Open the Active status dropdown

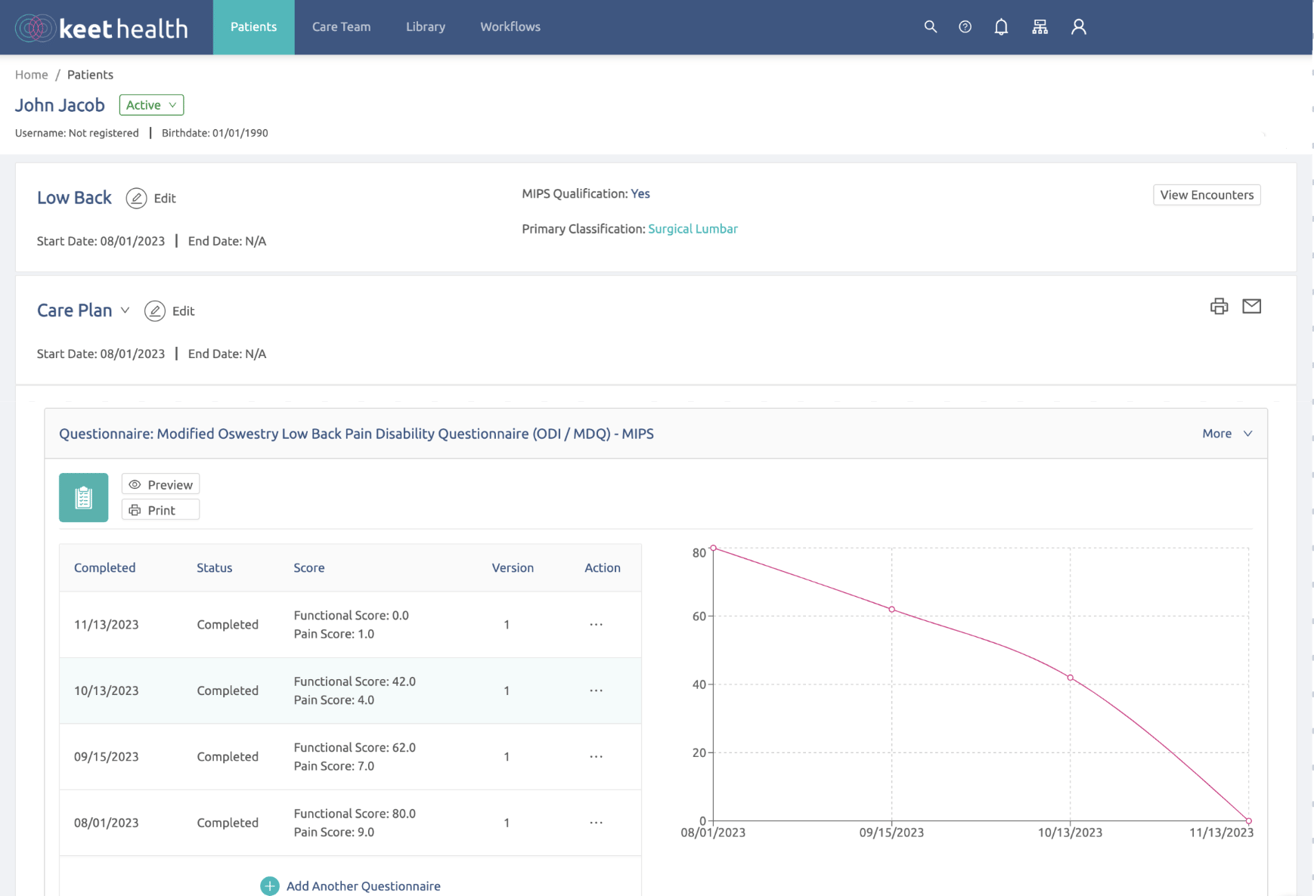[151, 104]
